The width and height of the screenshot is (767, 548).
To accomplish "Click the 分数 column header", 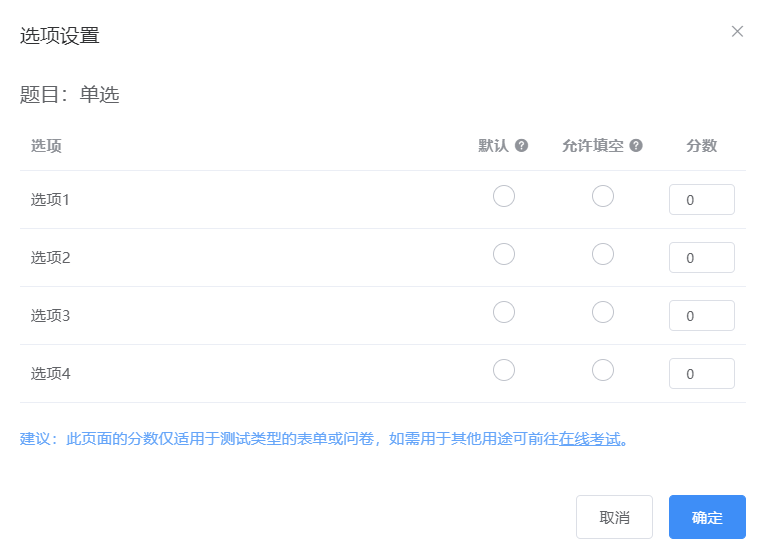I will pyautogui.click(x=701, y=145).
